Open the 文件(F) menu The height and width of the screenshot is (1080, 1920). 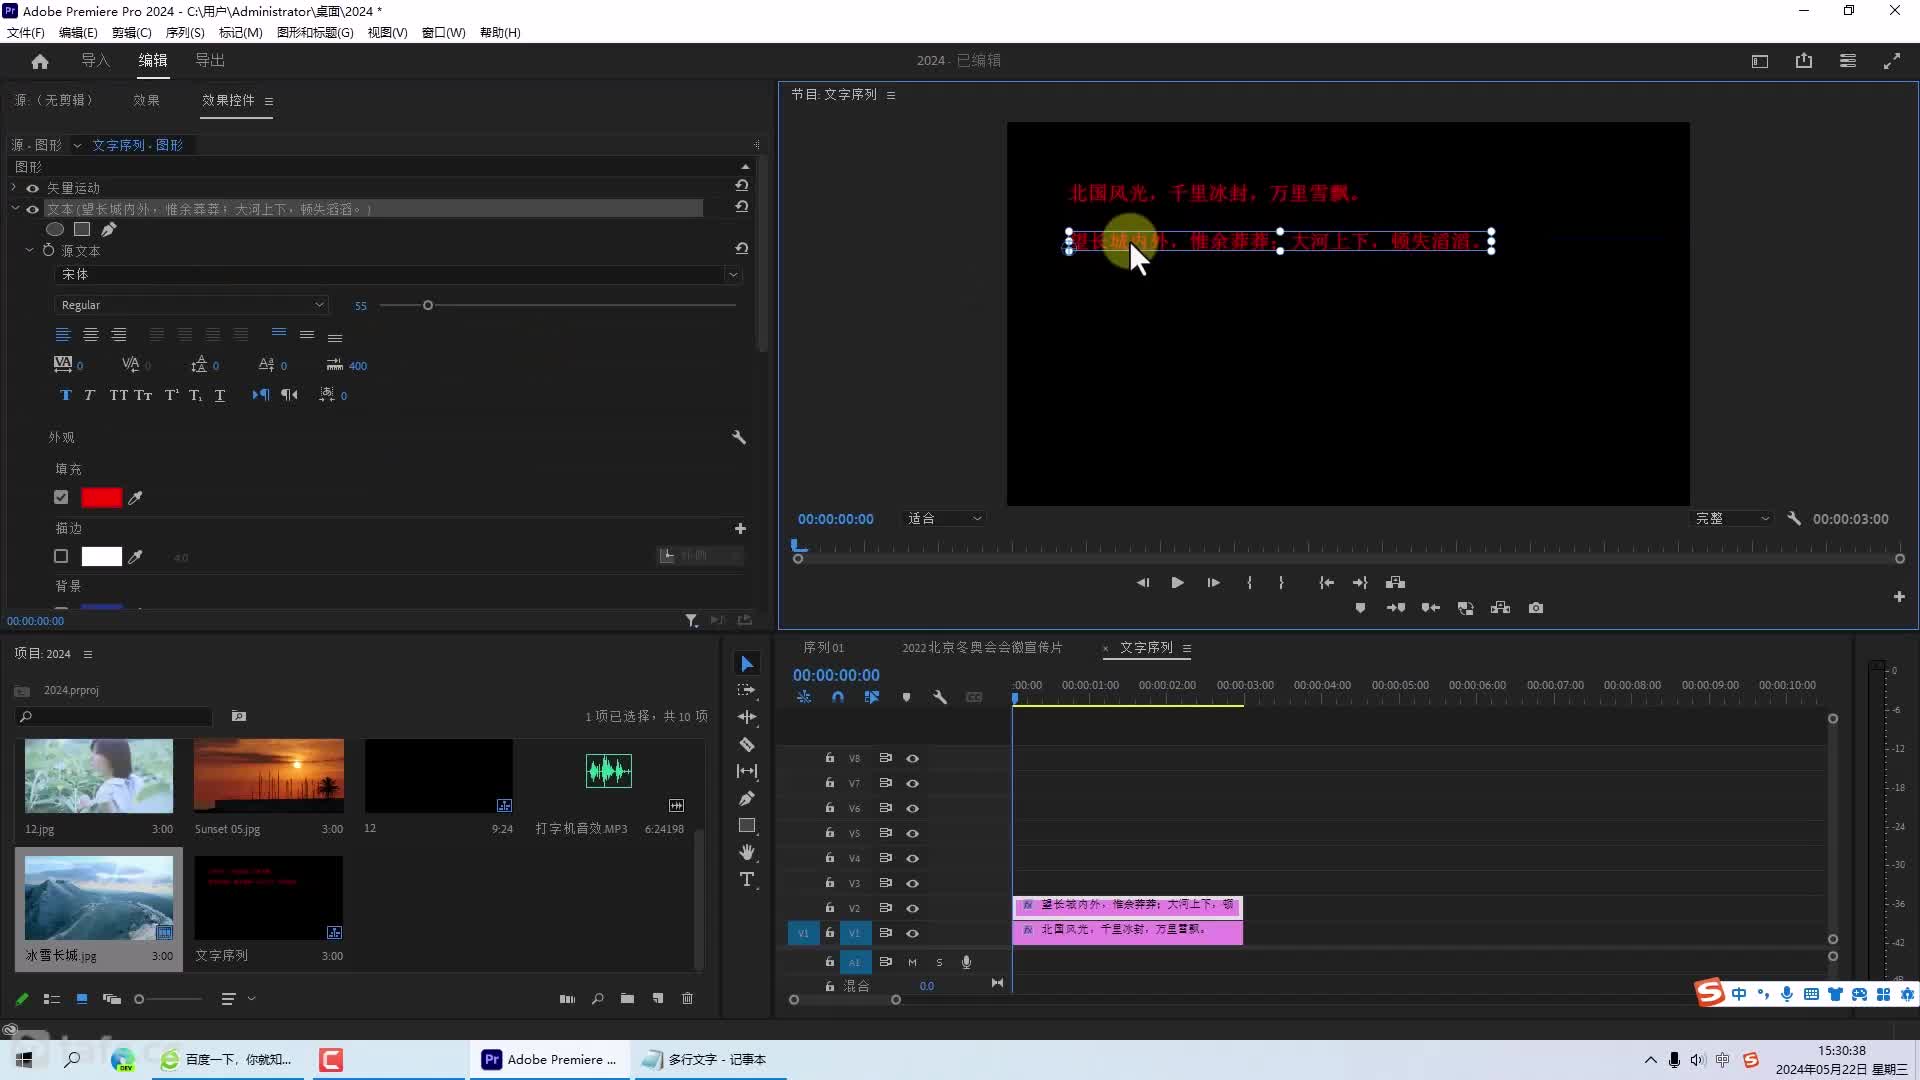[x=26, y=32]
